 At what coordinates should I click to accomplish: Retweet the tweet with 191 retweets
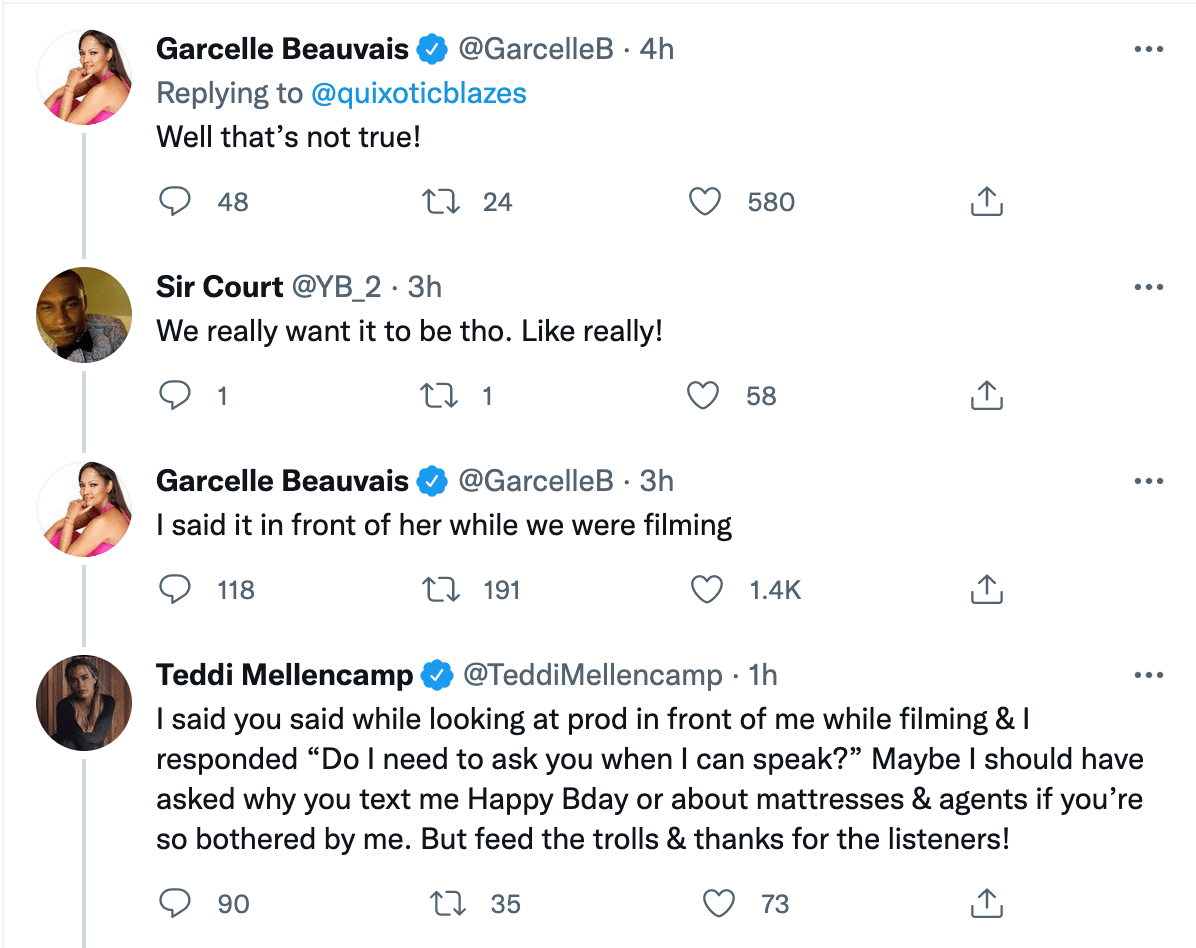tap(441, 590)
